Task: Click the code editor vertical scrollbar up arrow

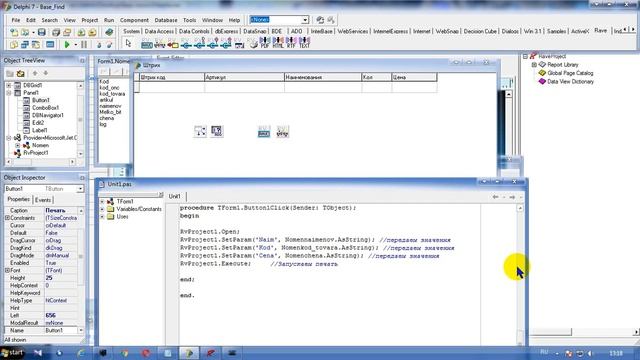Action: [x=520, y=208]
